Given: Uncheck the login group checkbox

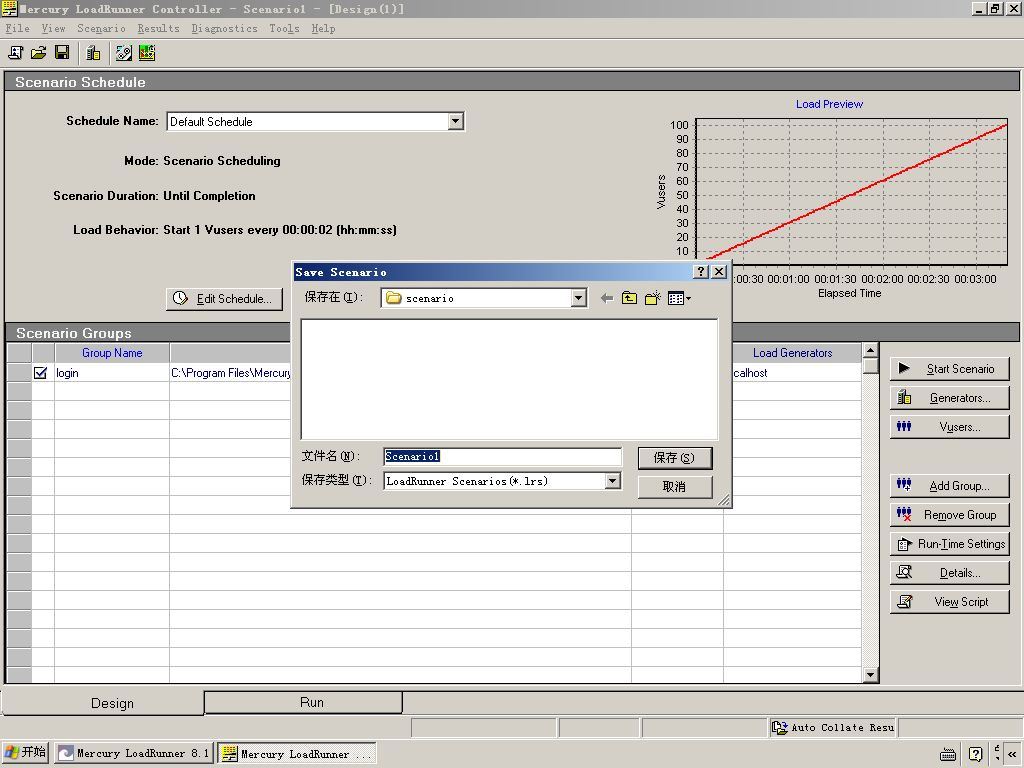Looking at the screenshot, I should coord(40,372).
